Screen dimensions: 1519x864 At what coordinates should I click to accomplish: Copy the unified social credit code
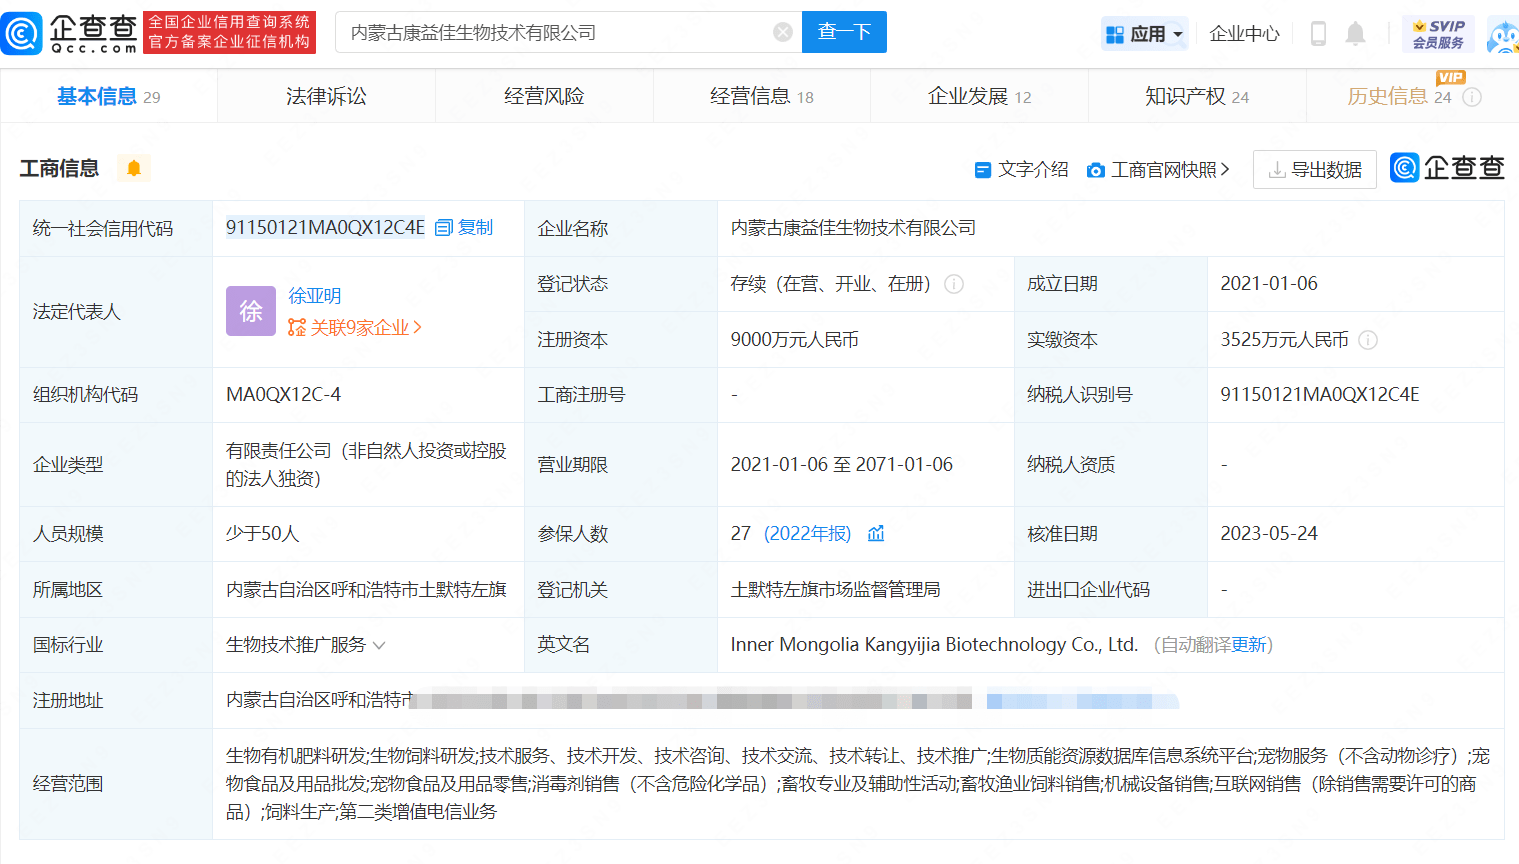(465, 228)
